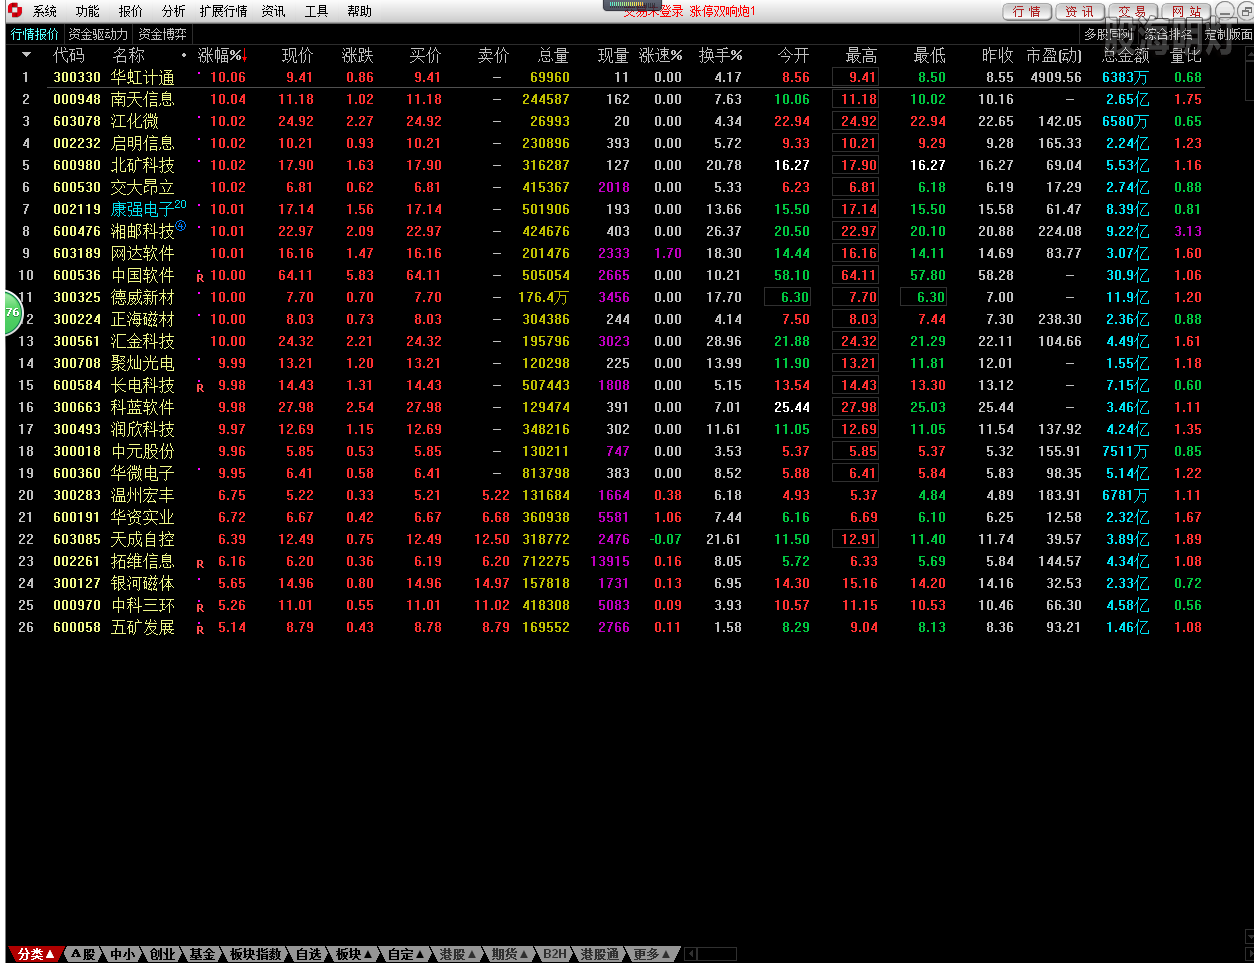Image resolution: width=1254 pixels, height=963 pixels.
Task: Select the stock row 南天信息
Action: pyautogui.click(x=606, y=99)
